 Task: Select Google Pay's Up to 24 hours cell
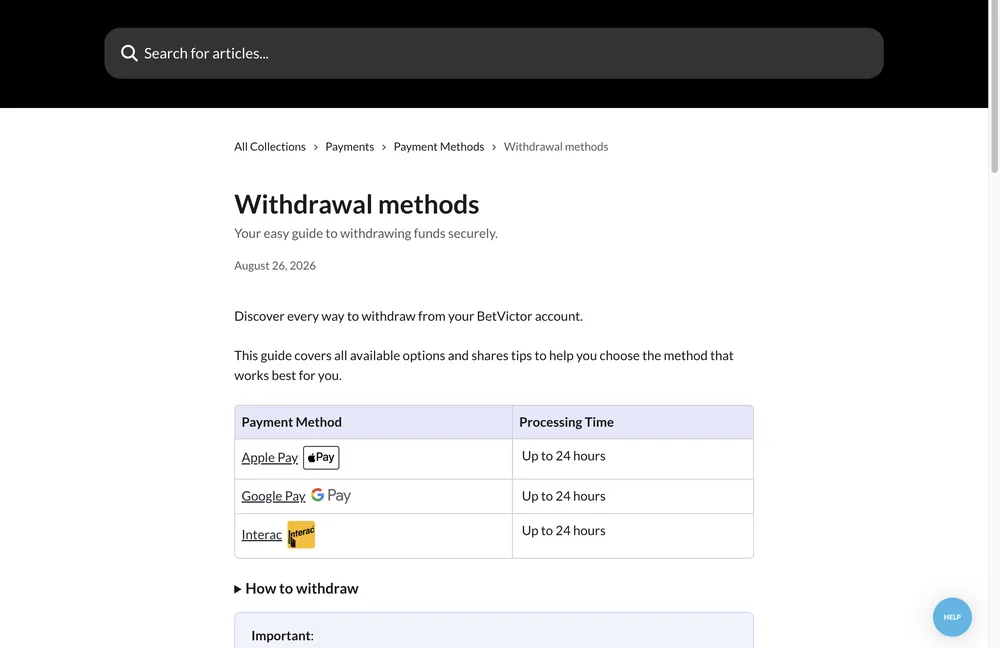633,496
